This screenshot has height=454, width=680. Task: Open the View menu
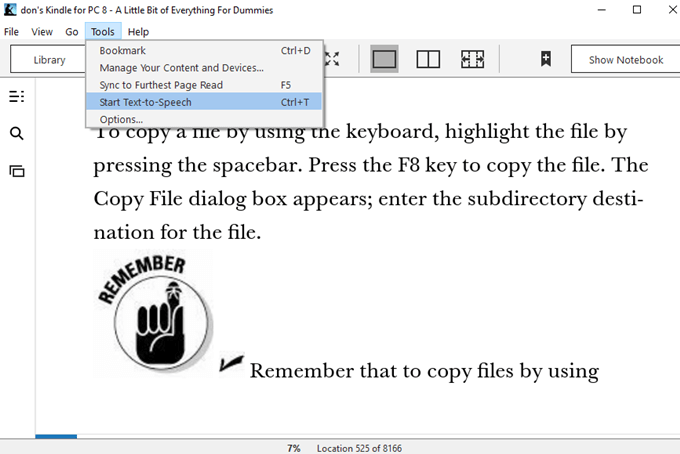pyautogui.click(x=42, y=32)
